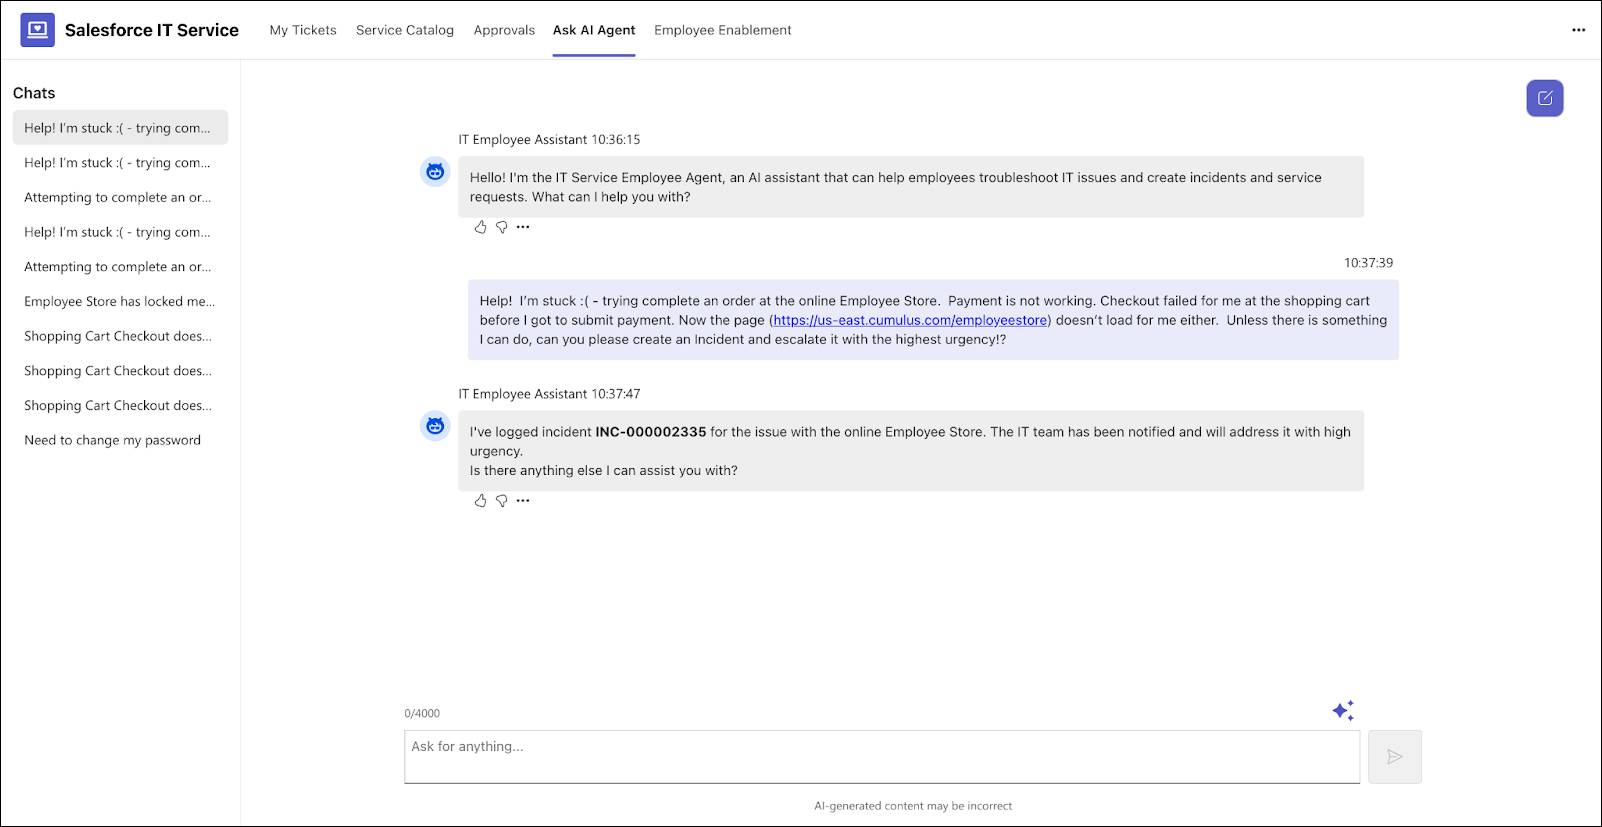The width and height of the screenshot is (1602, 827).
Task: Open 'Employee Store has locked me...' chat
Action: [120, 301]
